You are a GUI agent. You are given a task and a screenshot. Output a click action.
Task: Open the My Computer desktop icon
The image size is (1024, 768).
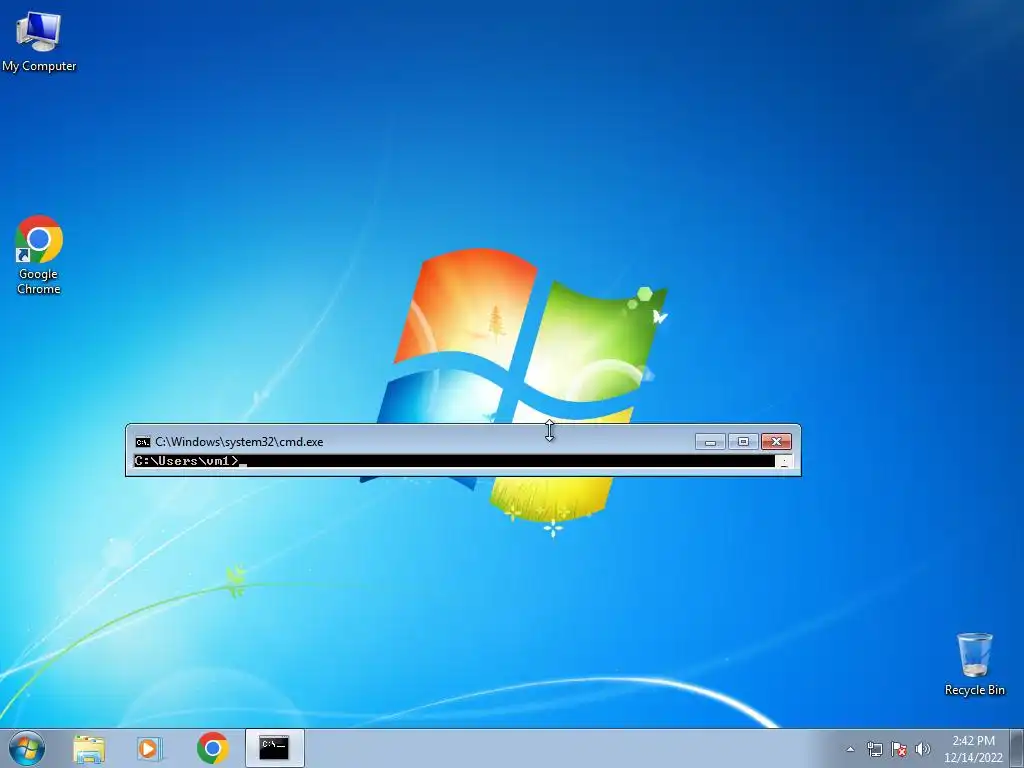coord(39,42)
